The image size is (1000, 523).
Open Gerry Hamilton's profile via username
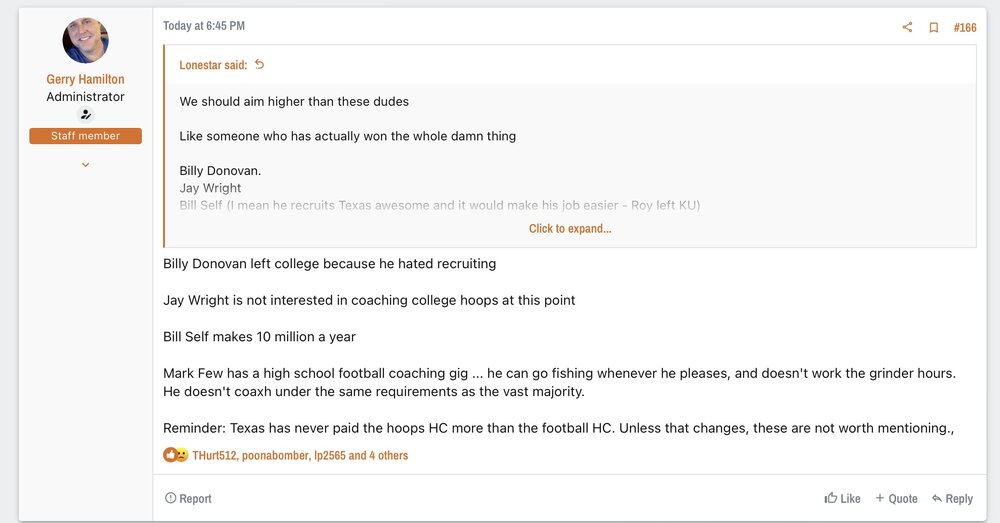point(86,79)
